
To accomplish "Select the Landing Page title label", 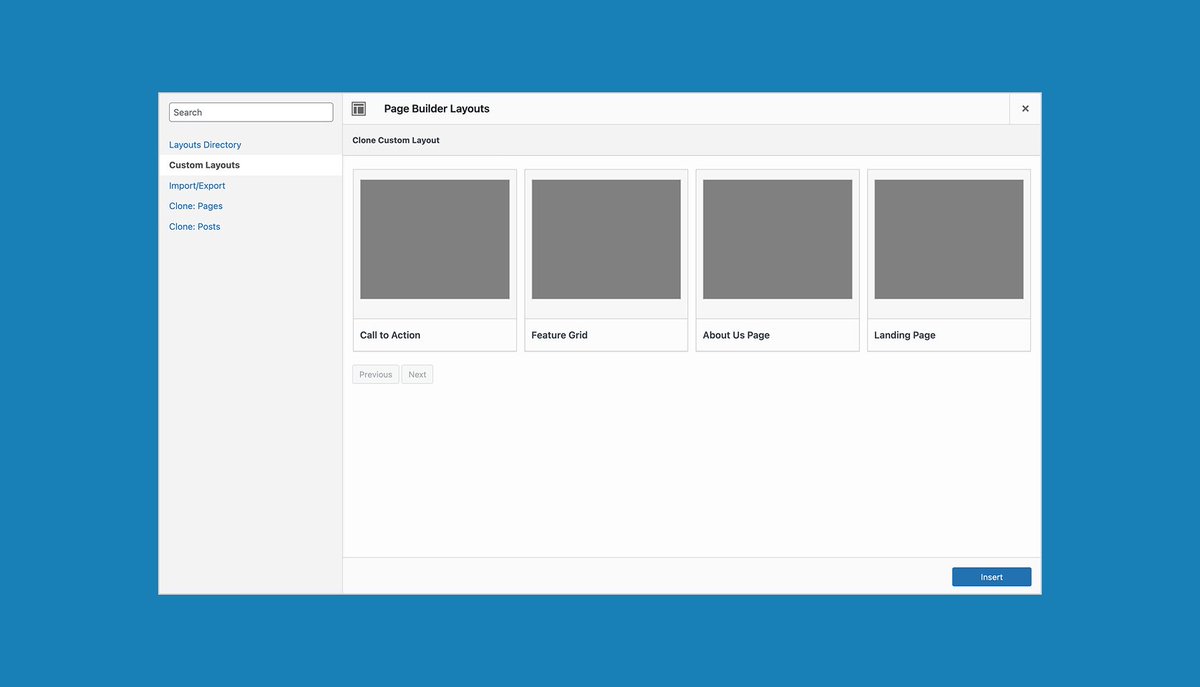I will click(904, 335).
